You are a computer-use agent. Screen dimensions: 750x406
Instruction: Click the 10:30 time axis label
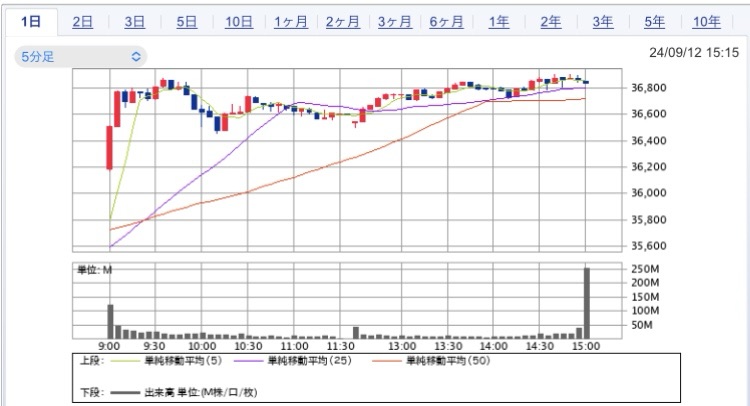(248, 346)
